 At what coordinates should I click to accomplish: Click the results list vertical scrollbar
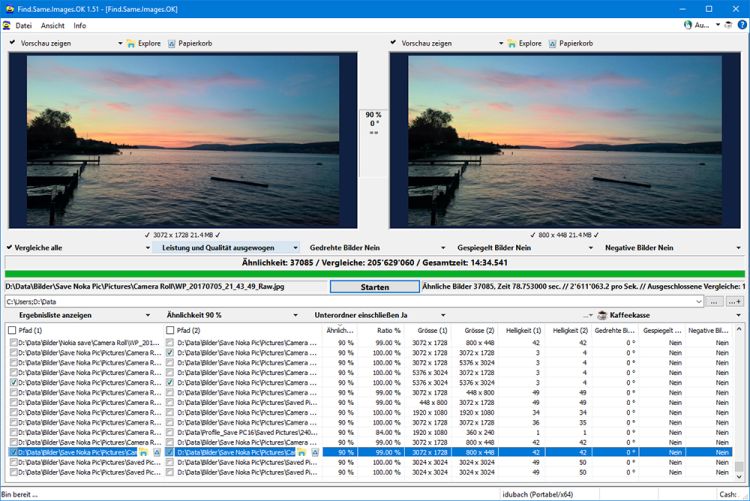point(739,402)
